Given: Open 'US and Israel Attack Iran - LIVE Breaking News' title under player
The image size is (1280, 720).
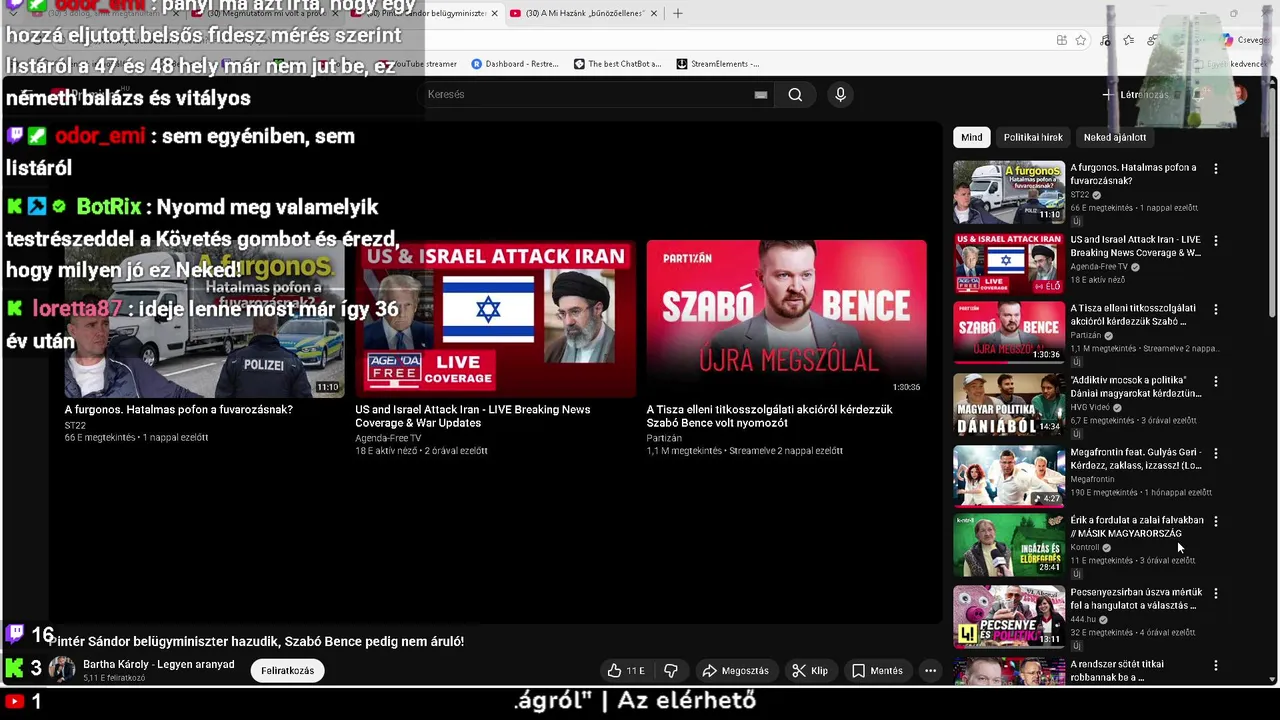Looking at the screenshot, I should pos(473,416).
